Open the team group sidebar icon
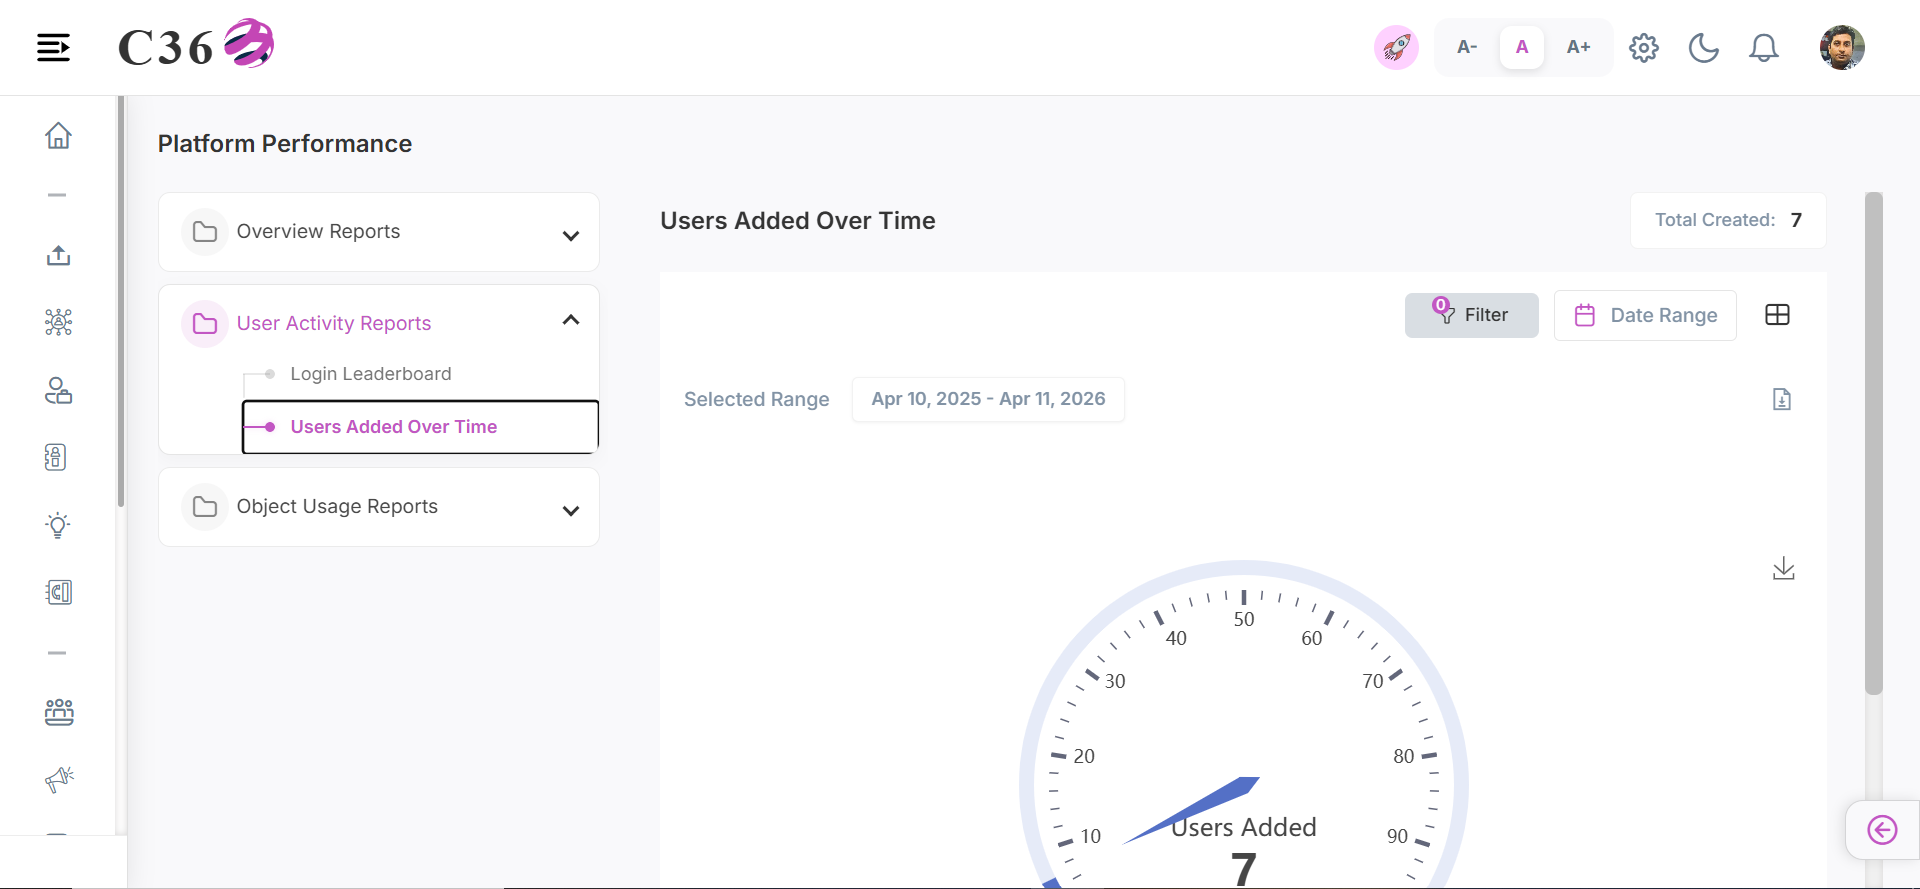The image size is (1920, 889). click(x=58, y=712)
